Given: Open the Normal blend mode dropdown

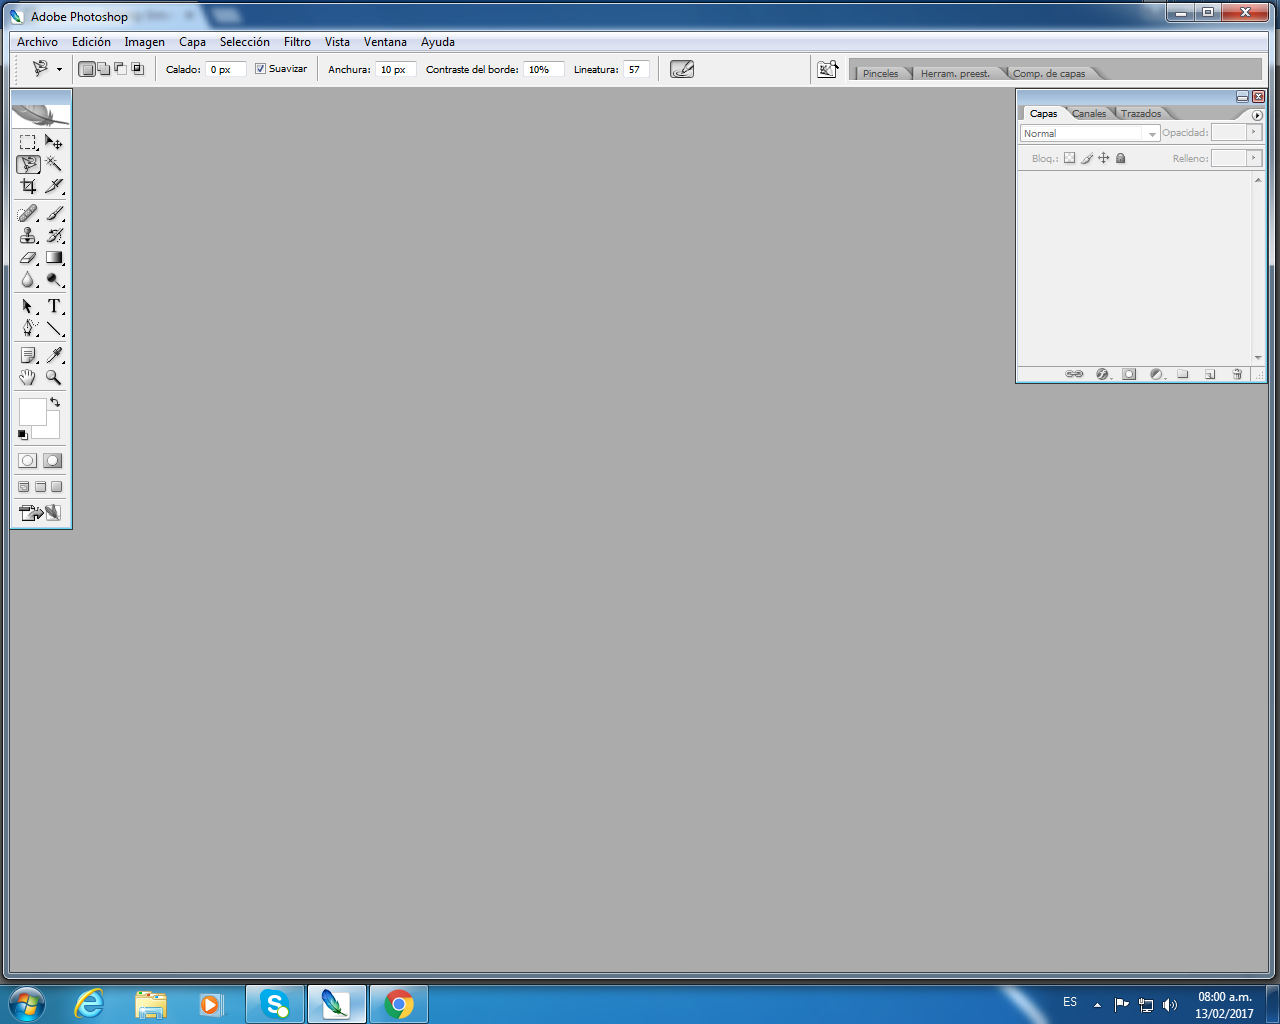Looking at the screenshot, I should 1090,133.
